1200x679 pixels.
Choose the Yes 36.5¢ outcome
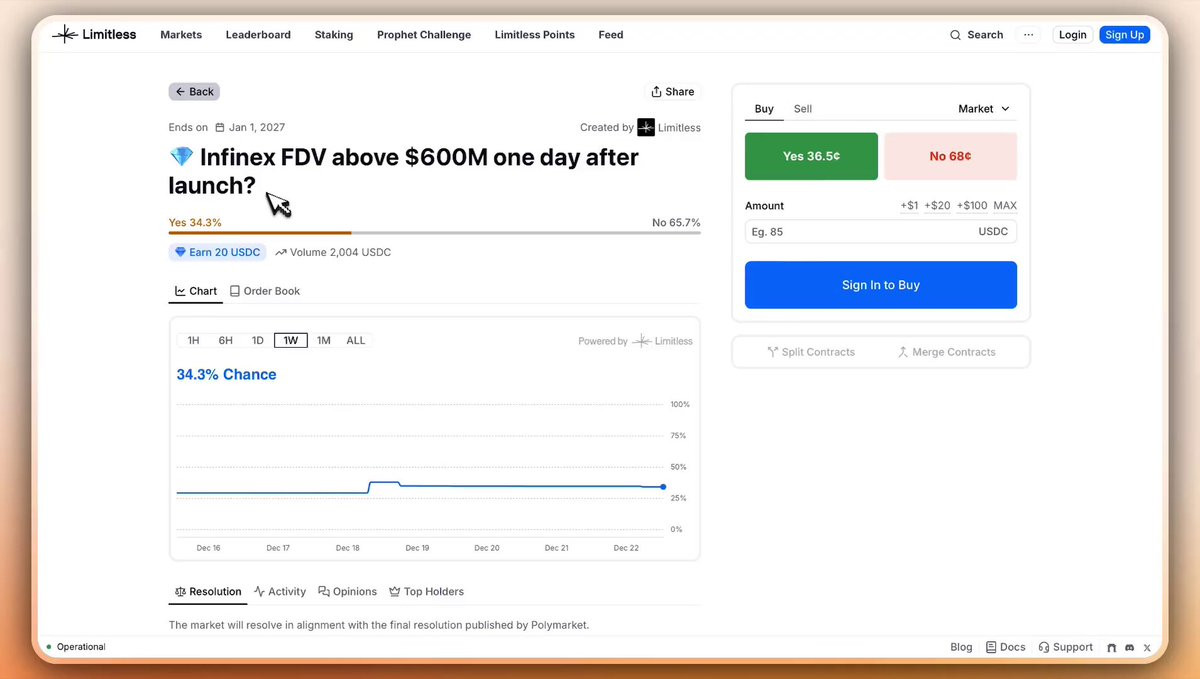tap(811, 156)
